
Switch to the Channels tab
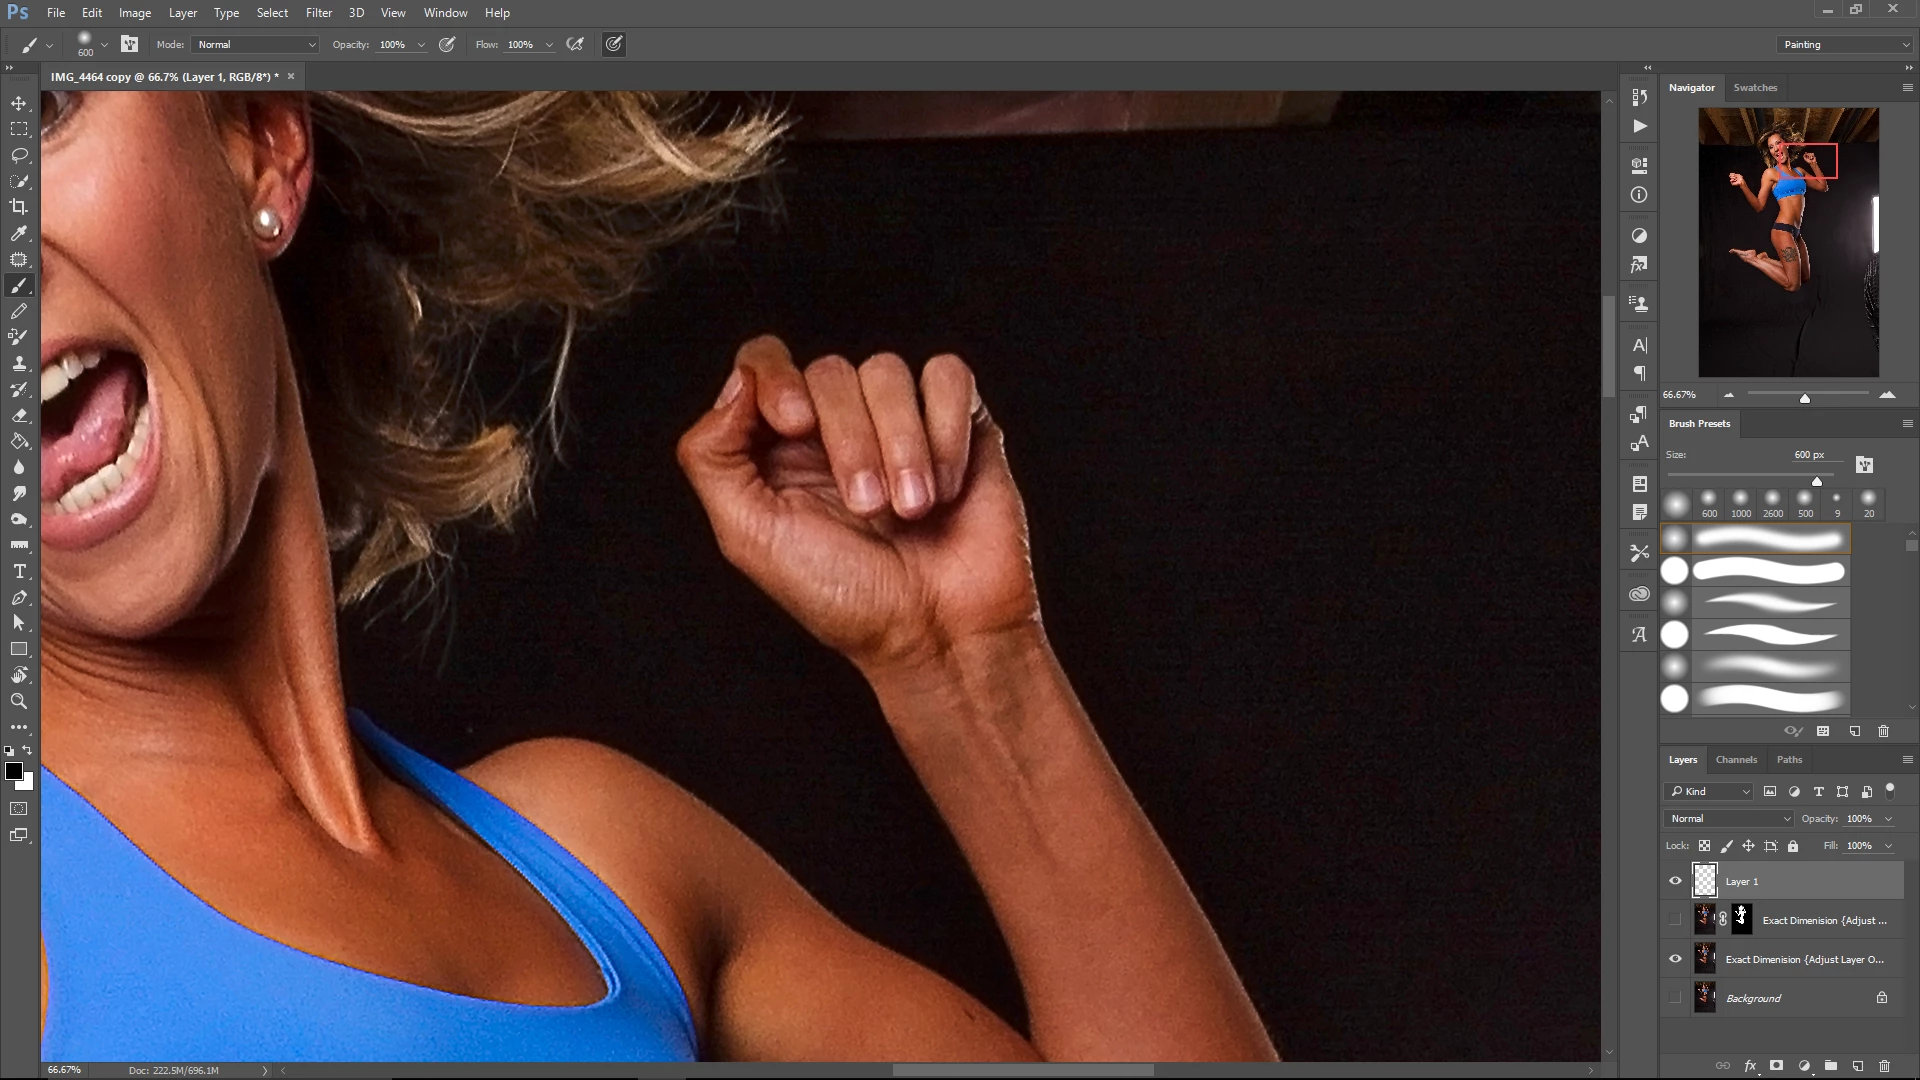[1736, 759]
